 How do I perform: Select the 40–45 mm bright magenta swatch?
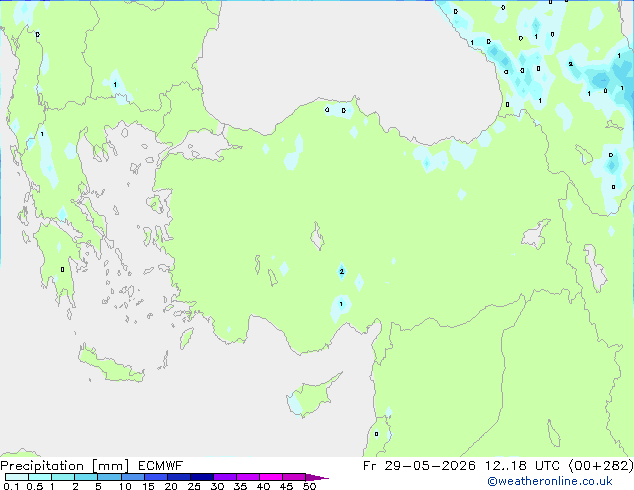point(271,477)
